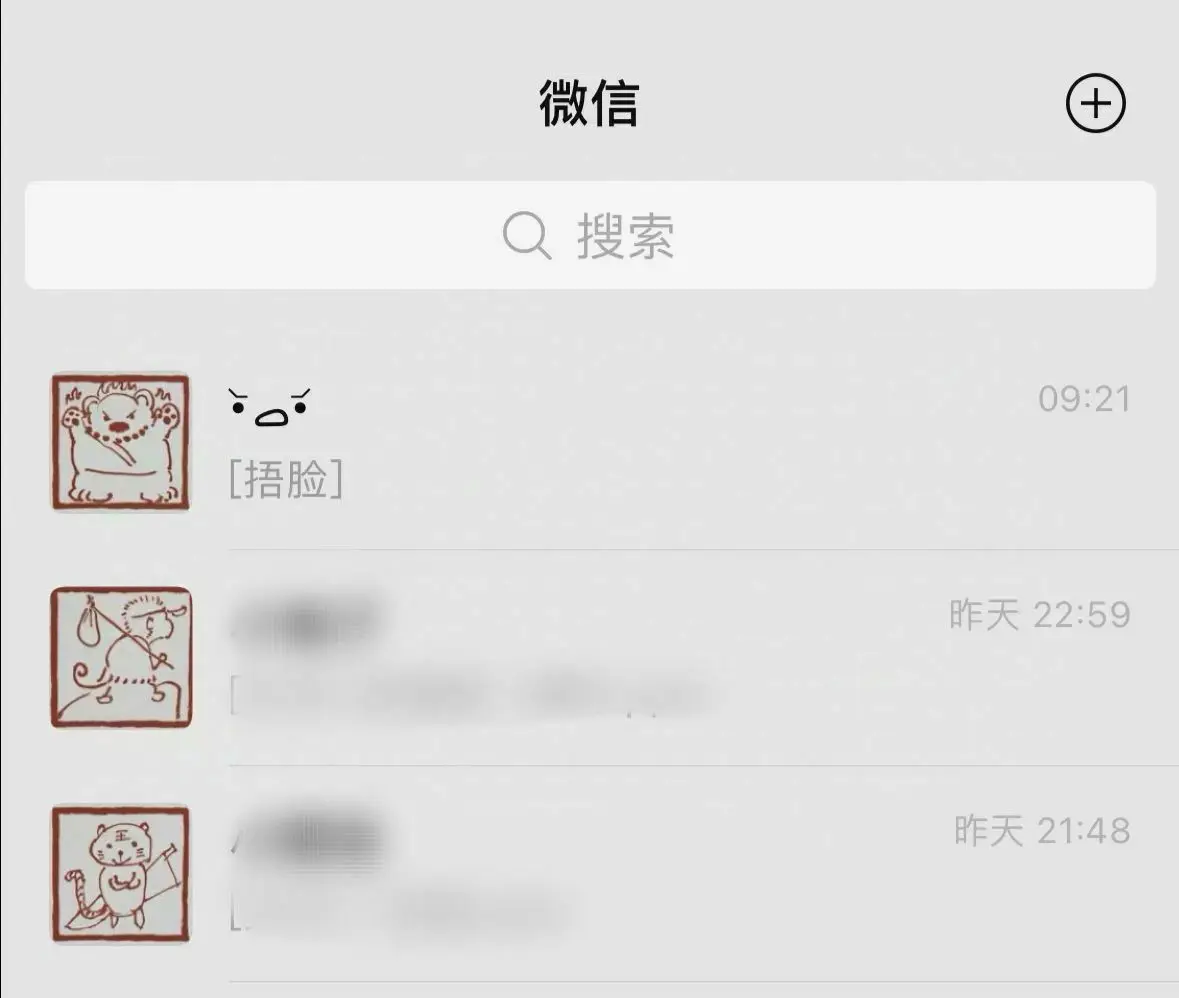Open the [捂脸] message preview

point(286,479)
